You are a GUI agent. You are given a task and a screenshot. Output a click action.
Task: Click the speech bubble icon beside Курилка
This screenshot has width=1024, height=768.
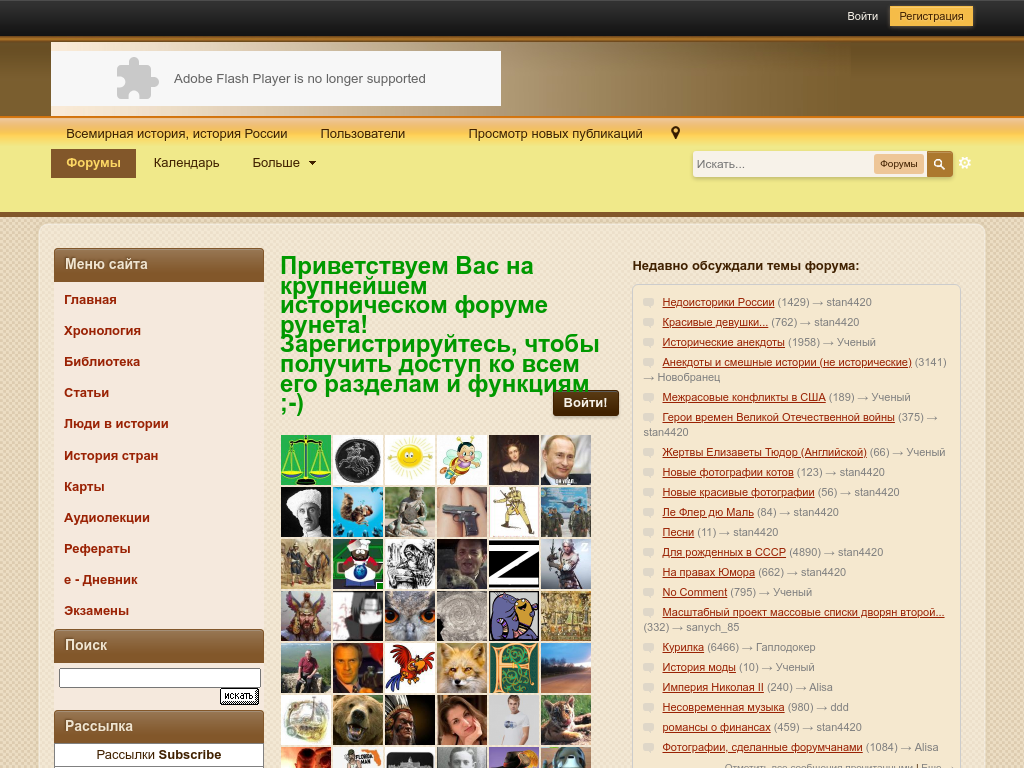pyautogui.click(x=649, y=648)
